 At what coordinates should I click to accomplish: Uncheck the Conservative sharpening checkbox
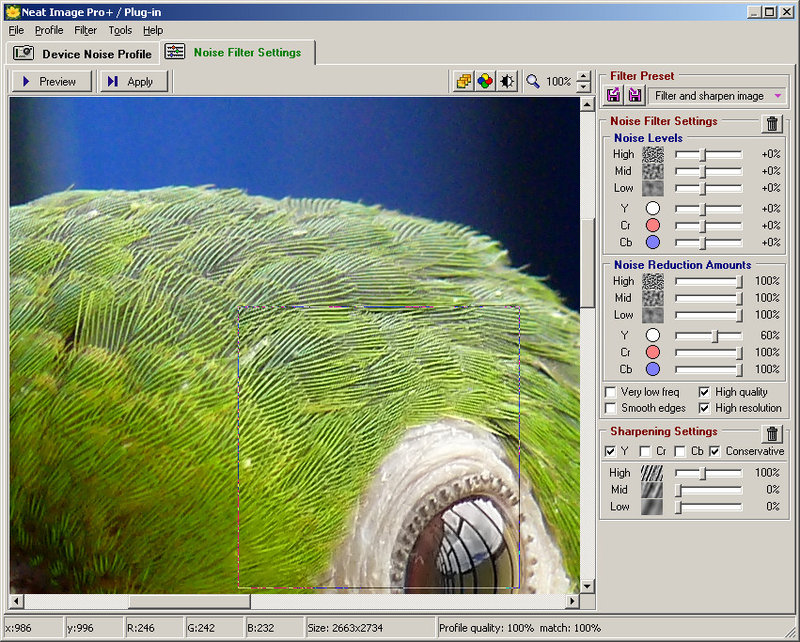(715, 451)
